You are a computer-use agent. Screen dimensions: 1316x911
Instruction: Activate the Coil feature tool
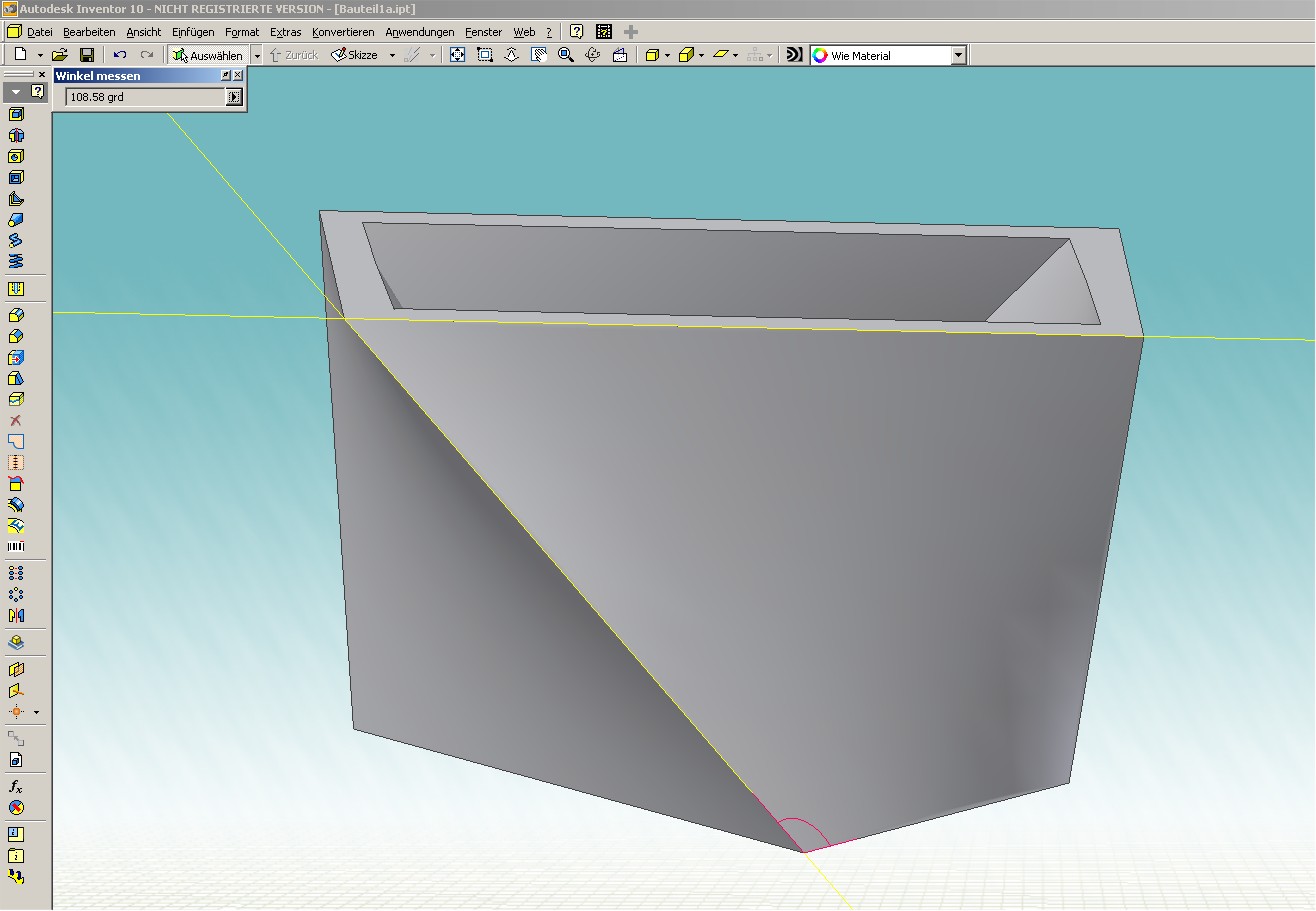point(16,261)
